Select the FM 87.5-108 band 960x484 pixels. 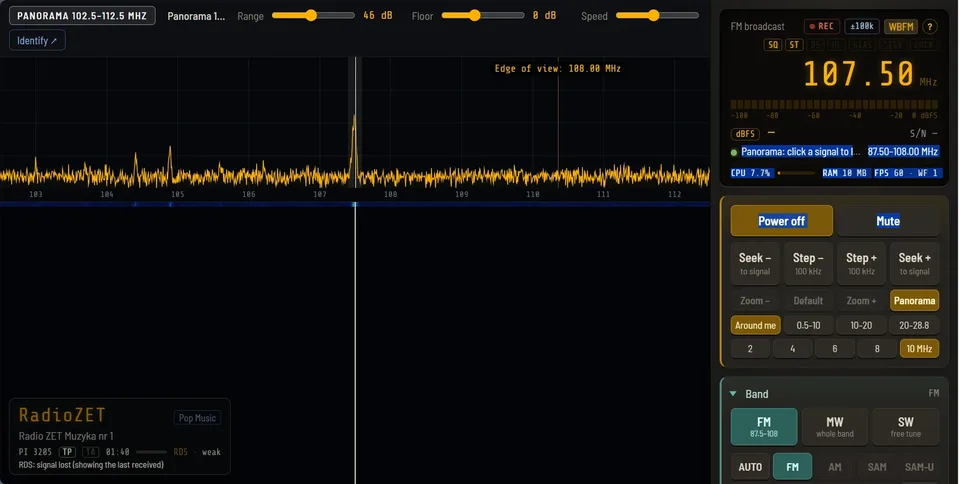coord(763,426)
